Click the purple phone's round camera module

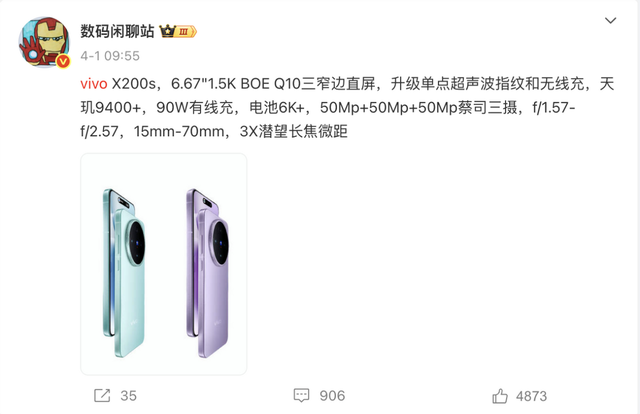[219, 243]
